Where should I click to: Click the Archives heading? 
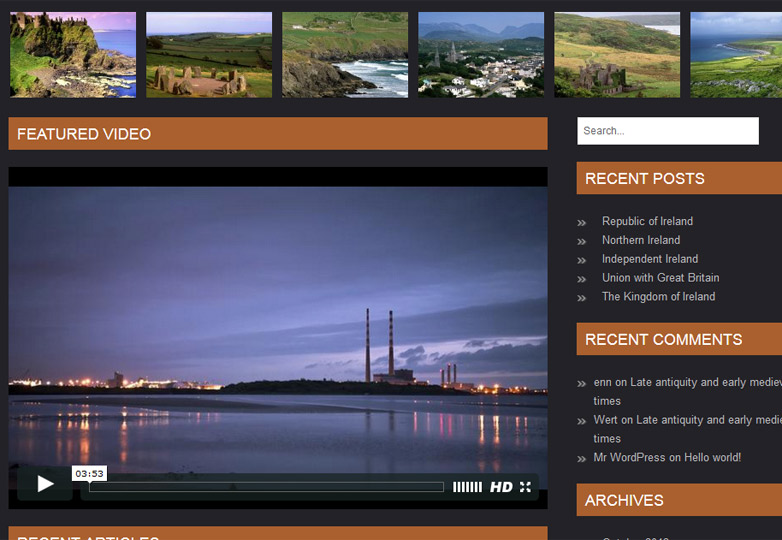[624, 501]
